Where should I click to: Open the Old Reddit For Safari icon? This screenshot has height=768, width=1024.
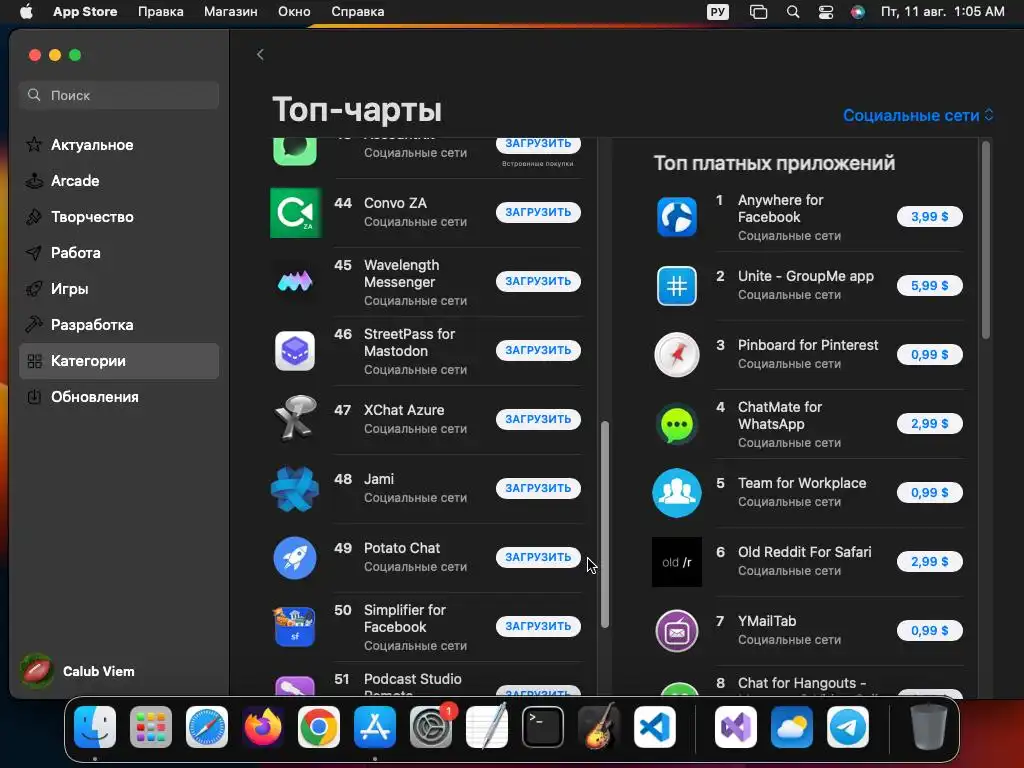677,562
